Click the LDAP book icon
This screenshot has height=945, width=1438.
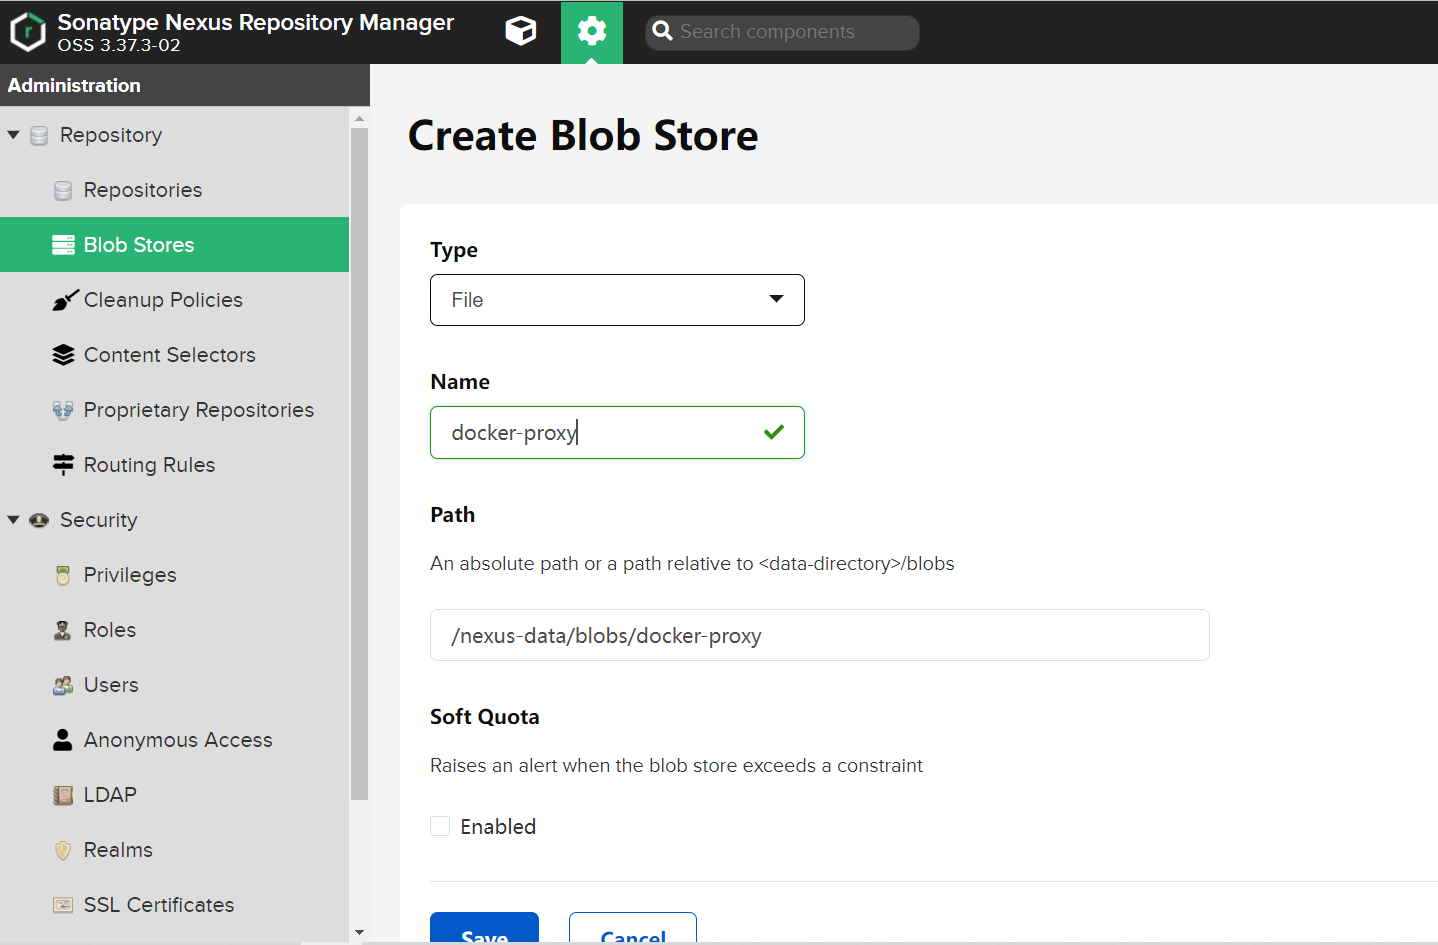(63, 795)
